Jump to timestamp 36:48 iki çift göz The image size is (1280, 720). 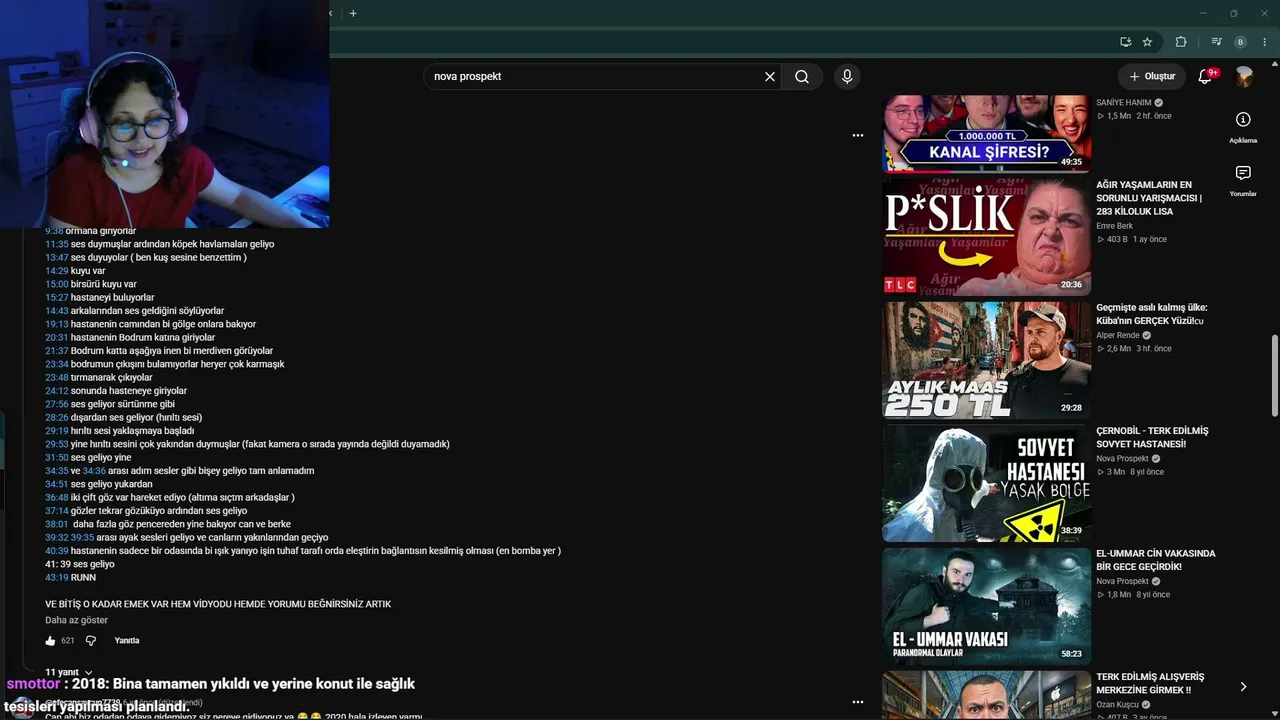tap(56, 498)
